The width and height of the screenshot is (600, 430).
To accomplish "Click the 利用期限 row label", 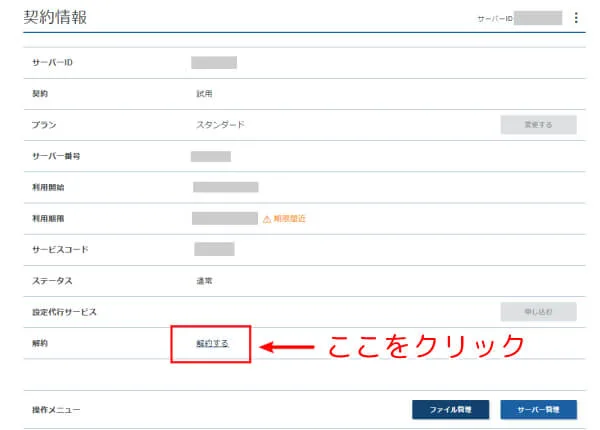I will click(x=48, y=218).
